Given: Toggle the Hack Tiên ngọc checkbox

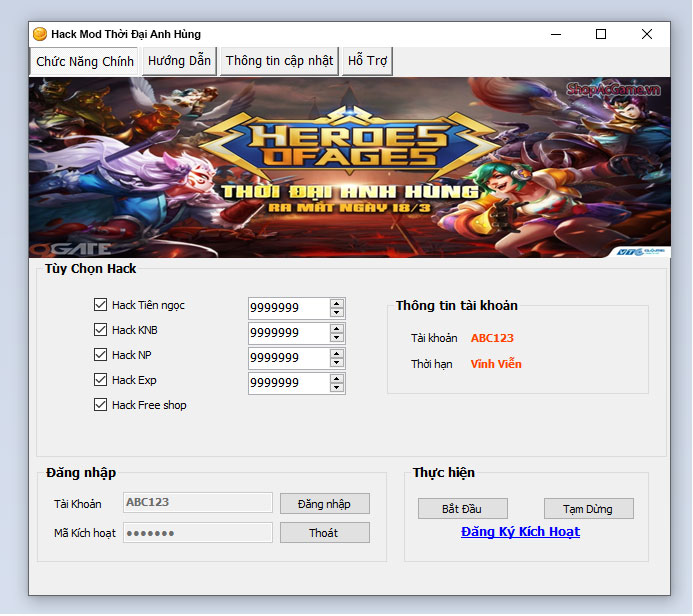Looking at the screenshot, I should pos(100,305).
